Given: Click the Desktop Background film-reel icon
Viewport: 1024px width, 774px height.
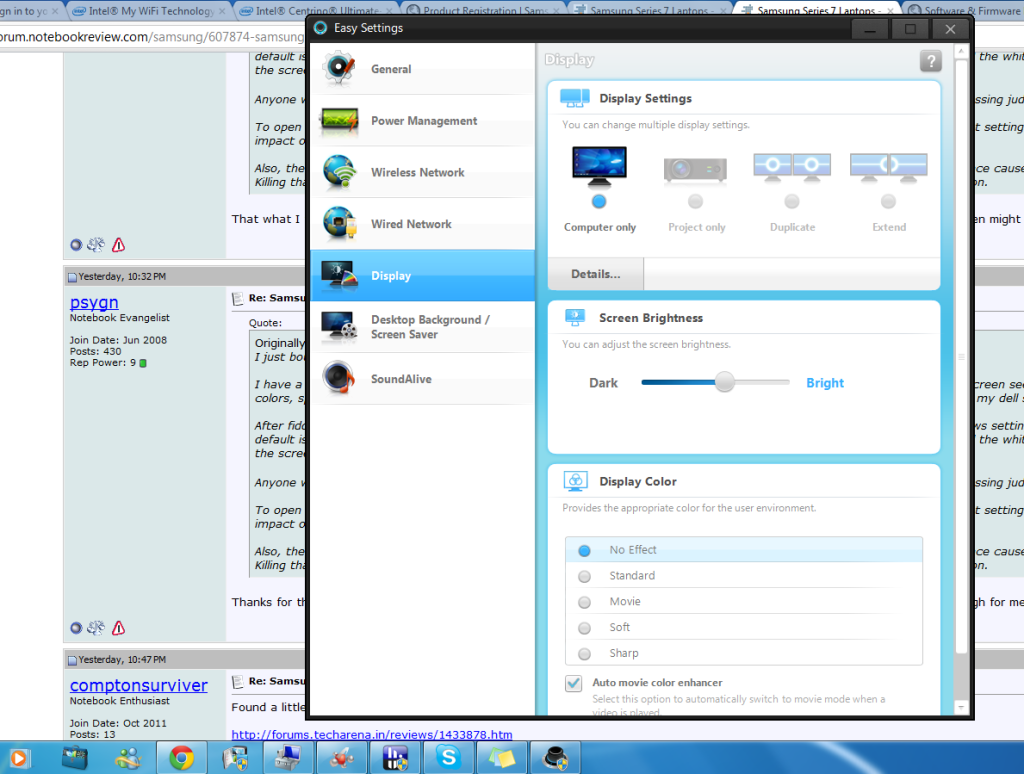Looking at the screenshot, I should [339, 327].
